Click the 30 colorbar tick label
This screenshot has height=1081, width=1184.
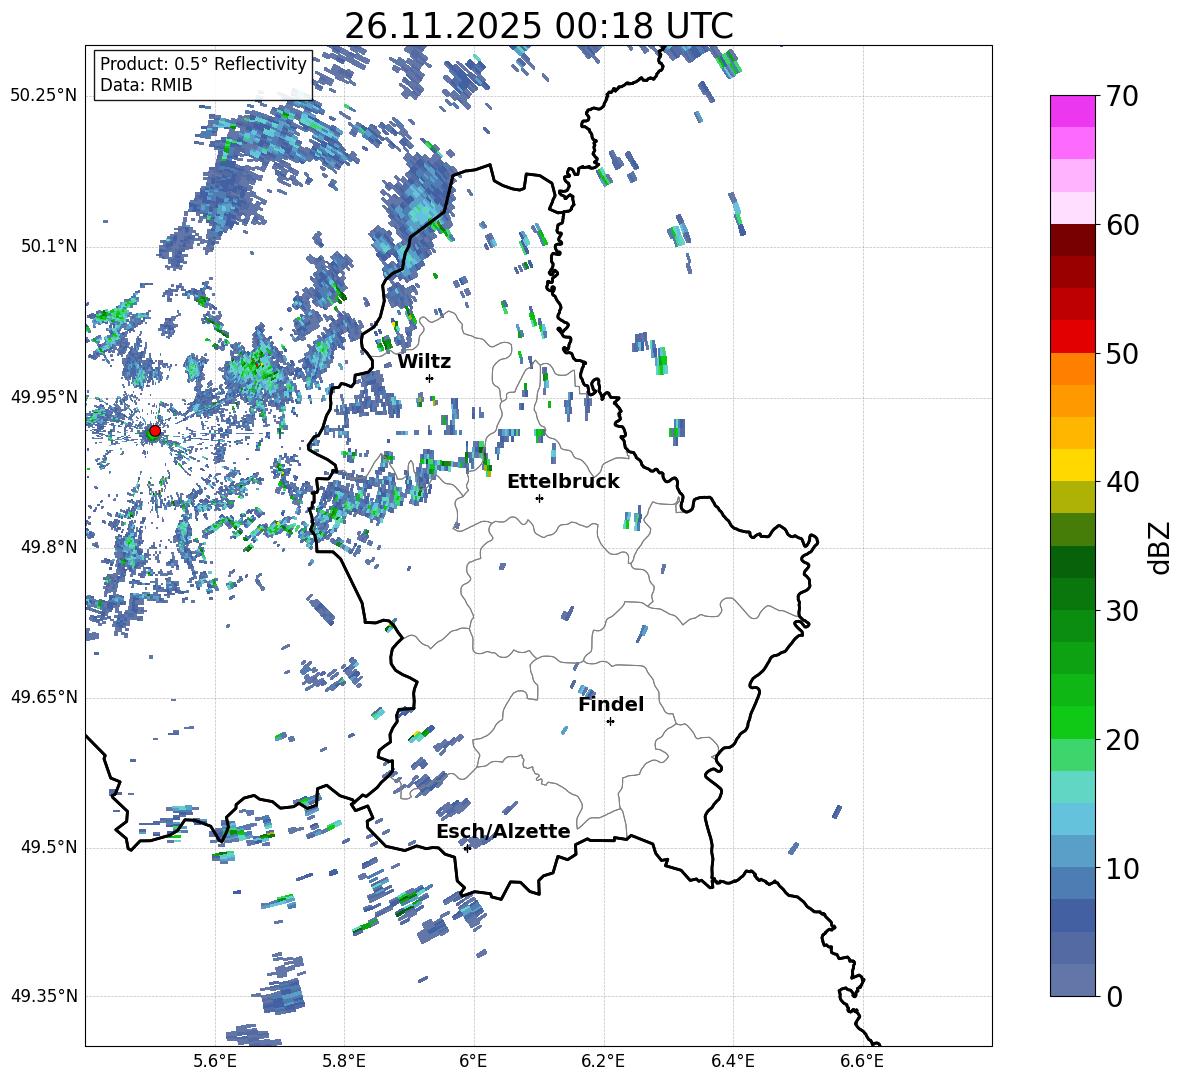pyautogui.click(x=1122, y=611)
